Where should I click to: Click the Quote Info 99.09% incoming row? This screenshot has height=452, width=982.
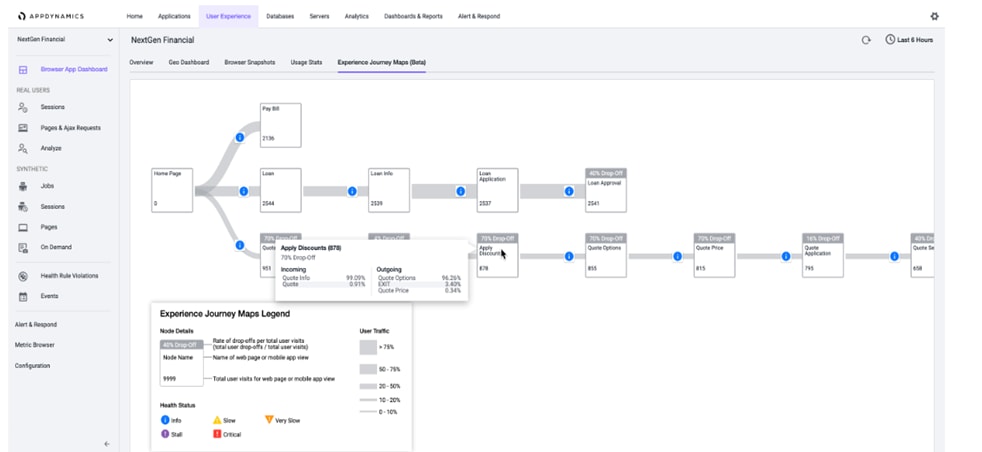tap(323, 278)
